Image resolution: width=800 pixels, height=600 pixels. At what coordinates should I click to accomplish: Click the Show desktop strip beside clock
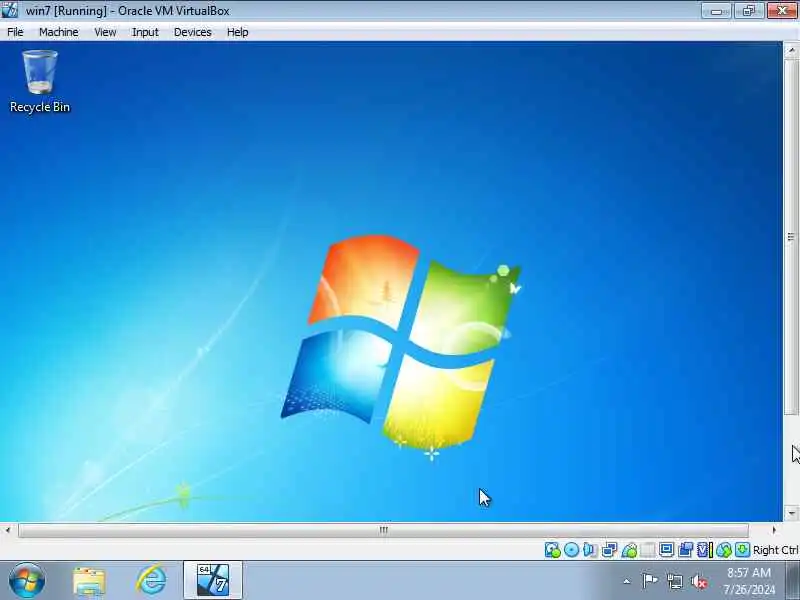coord(793,581)
